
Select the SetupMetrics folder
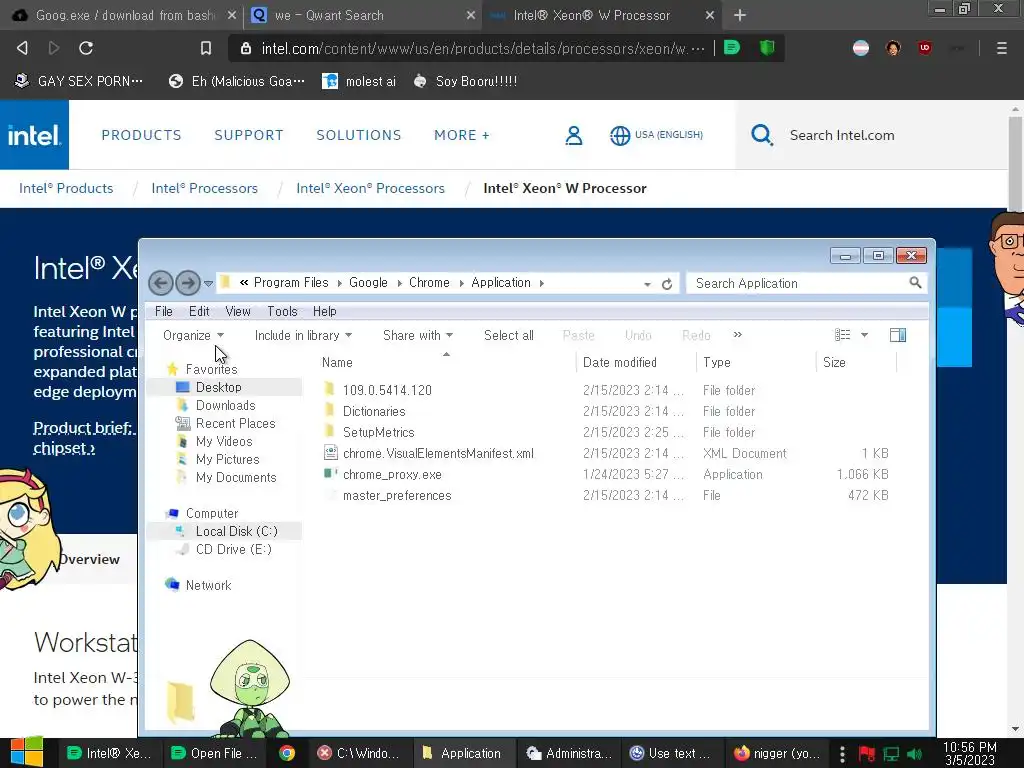click(x=379, y=432)
